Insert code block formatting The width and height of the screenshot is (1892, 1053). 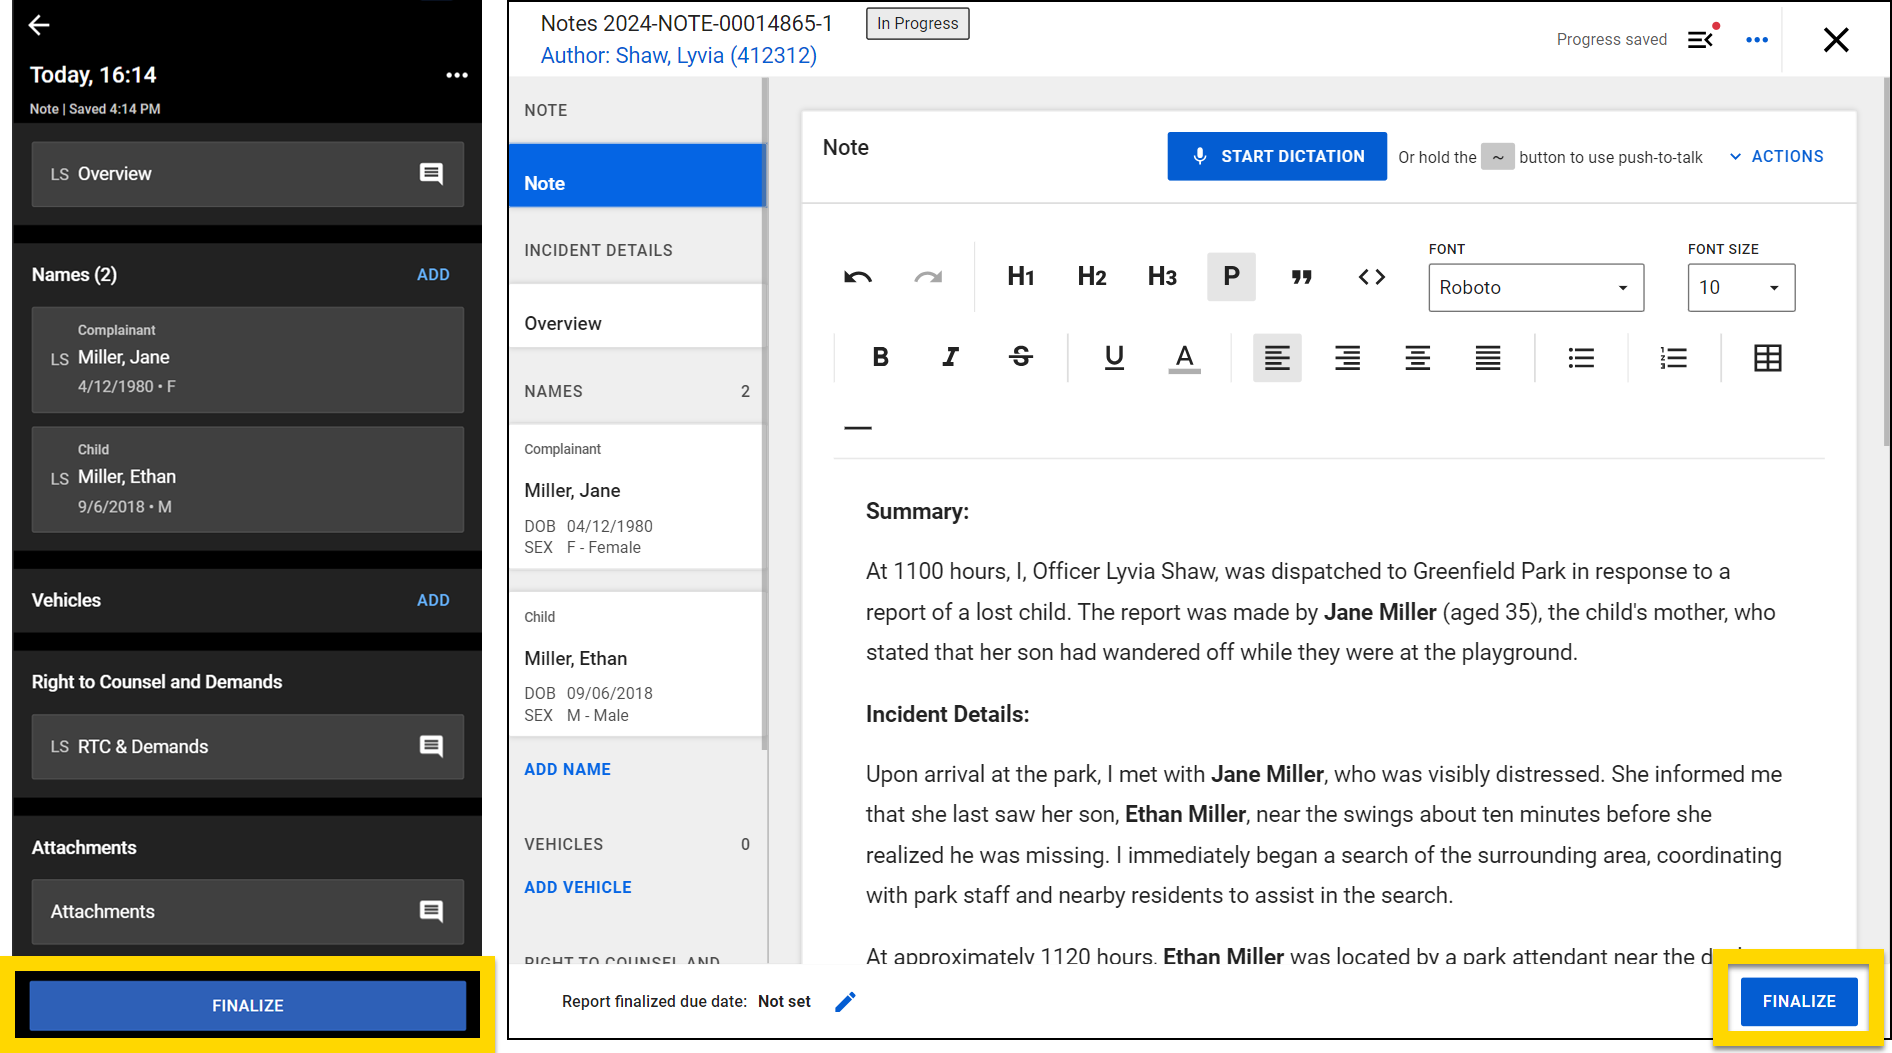coord(1371,277)
